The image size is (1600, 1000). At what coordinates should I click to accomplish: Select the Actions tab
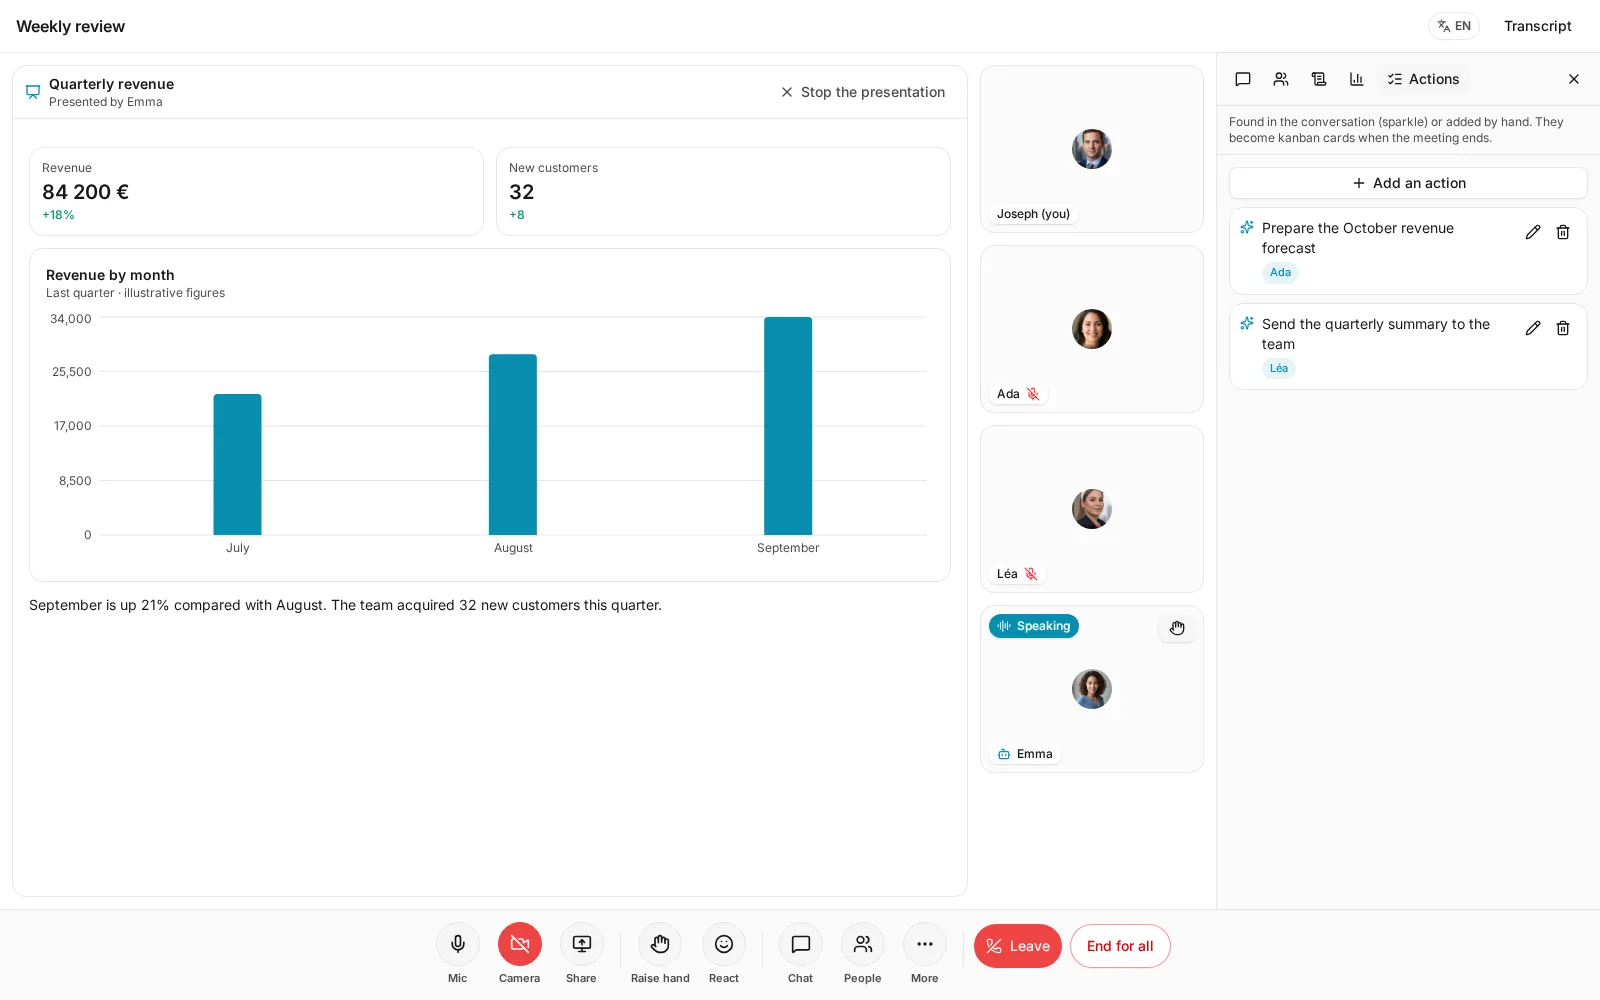pyautogui.click(x=1423, y=79)
